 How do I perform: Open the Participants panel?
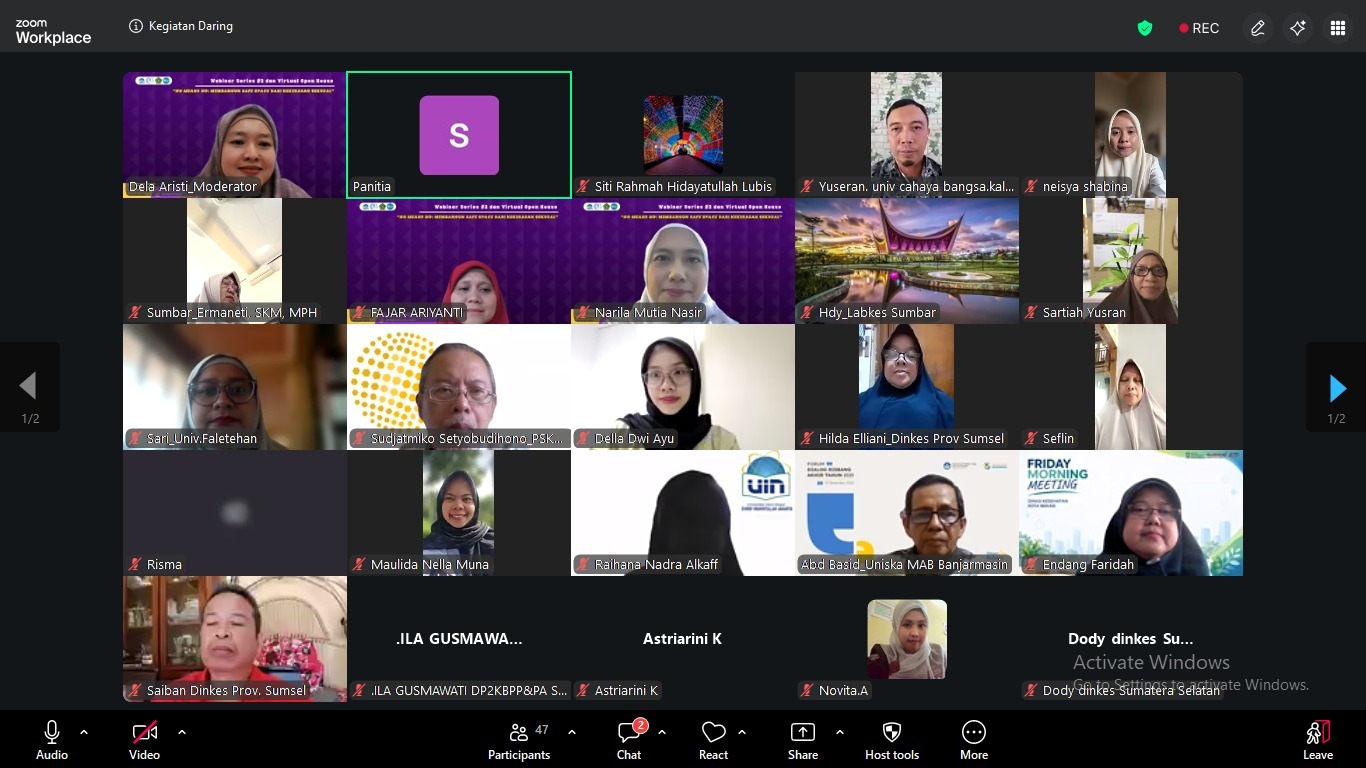[x=518, y=741]
